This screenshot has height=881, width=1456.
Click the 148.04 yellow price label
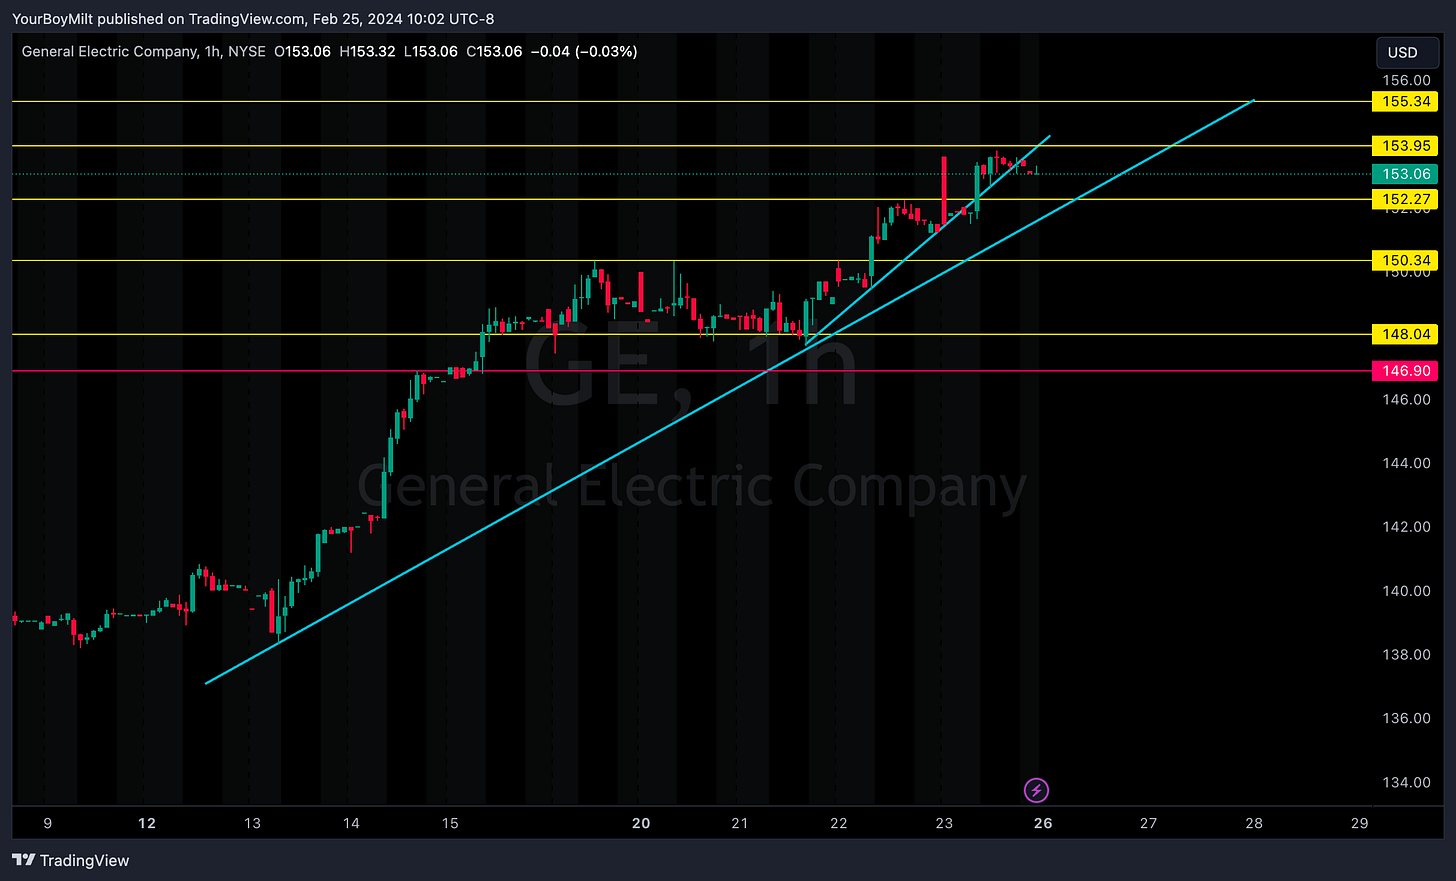(1406, 334)
